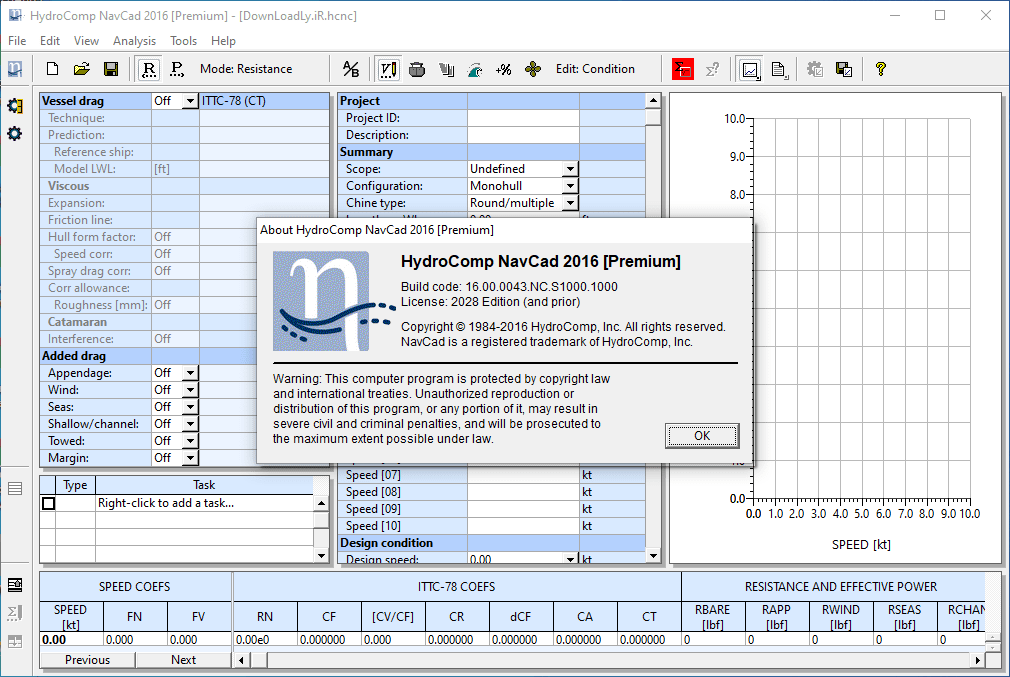Click the Next button
1010x677 pixels.
coord(184,660)
